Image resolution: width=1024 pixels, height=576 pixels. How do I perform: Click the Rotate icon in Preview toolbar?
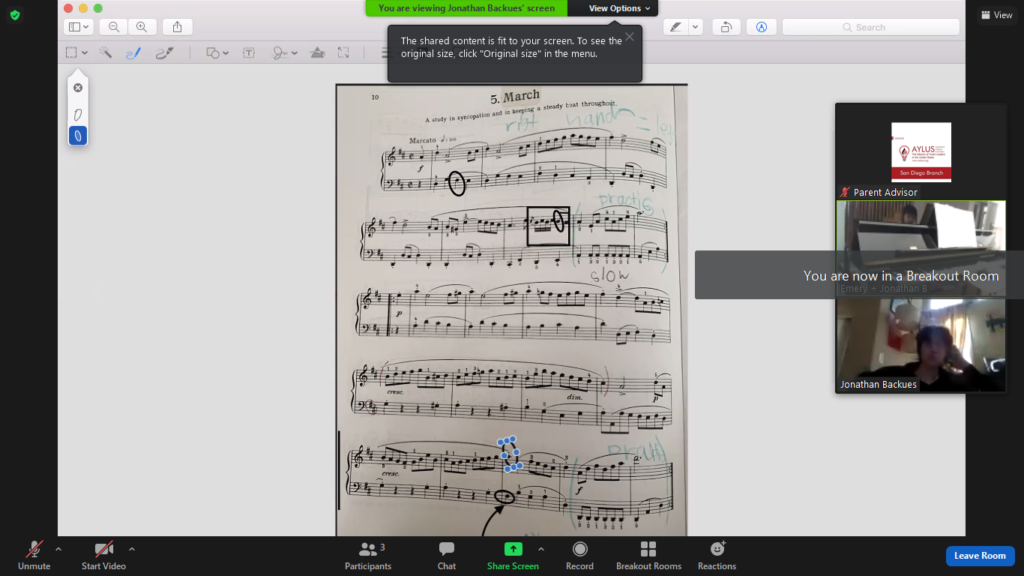(x=726, y=27)
